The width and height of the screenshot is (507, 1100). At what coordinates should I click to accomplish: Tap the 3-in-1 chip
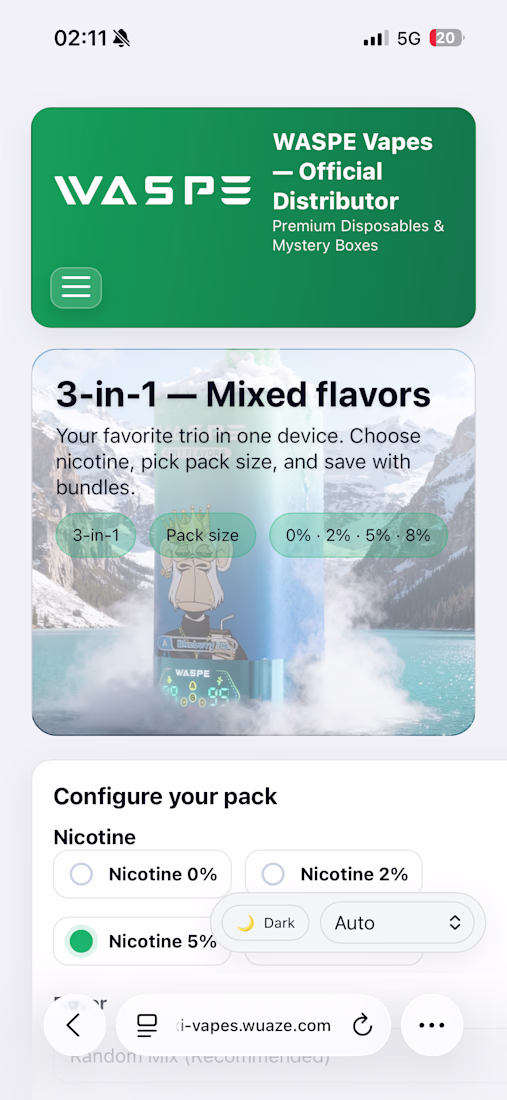(96, 535)
